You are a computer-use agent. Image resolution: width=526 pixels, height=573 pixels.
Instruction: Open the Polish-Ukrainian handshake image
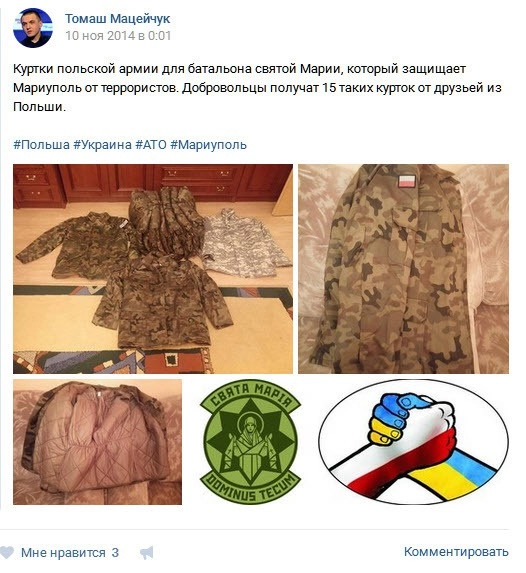[413, 442]
